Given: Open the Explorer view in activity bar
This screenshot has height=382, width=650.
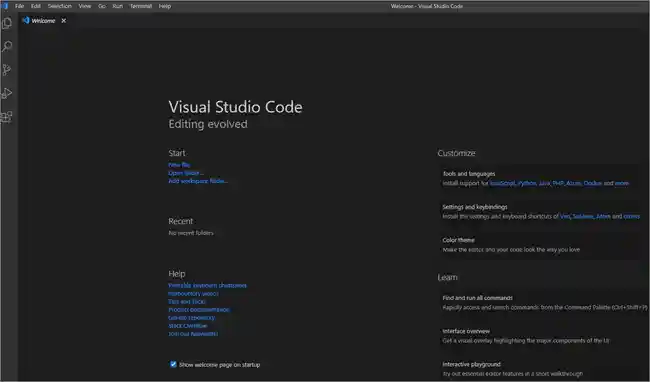Looking at the screenshot, I should [7, 23].
